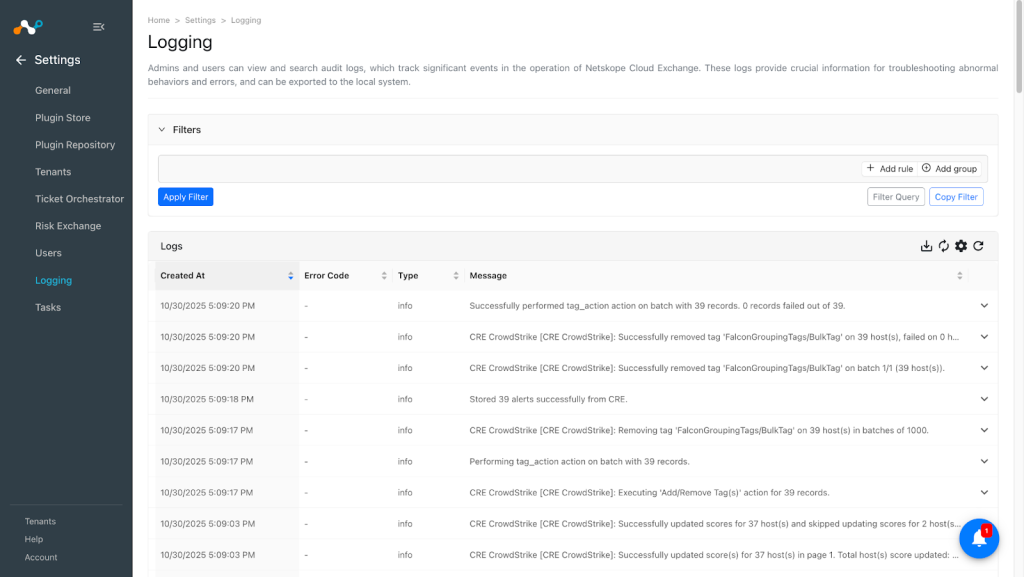
Task: Click Apply Filter button
Action: coord(185,196)
